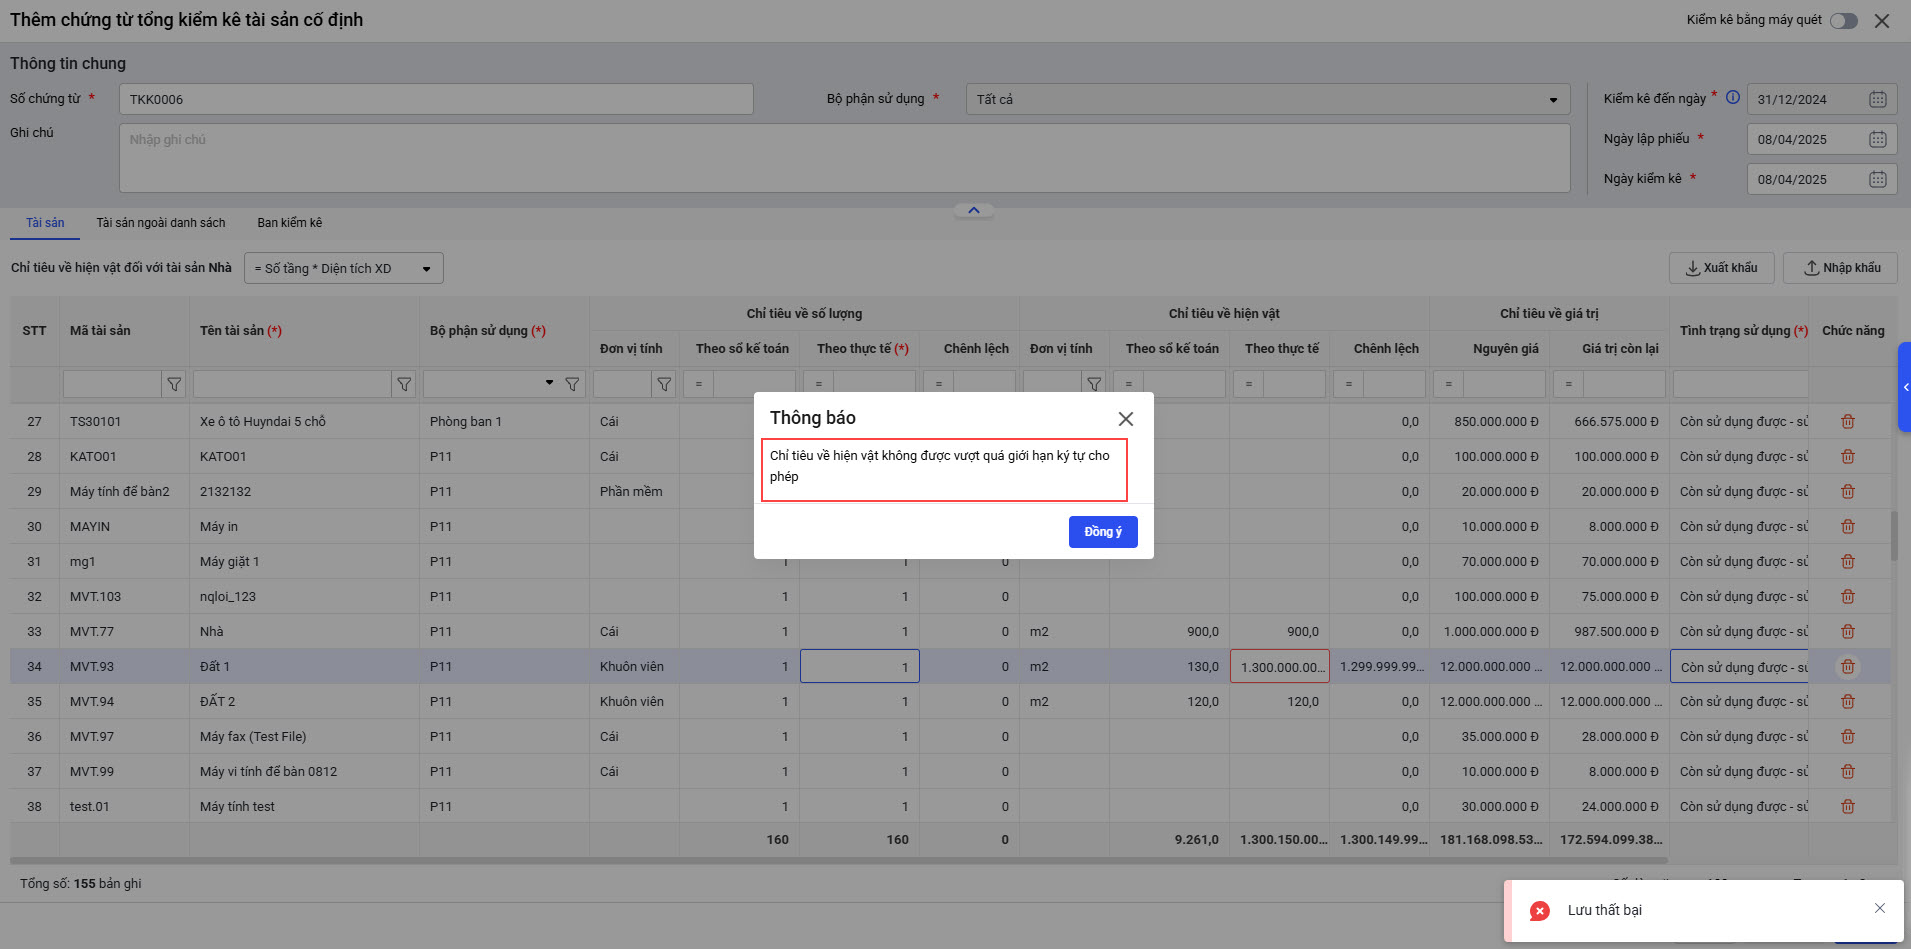Delete row 27 using the trash icon
The width and height of the screenshot is (1911, 949).
coord(1847,422)
